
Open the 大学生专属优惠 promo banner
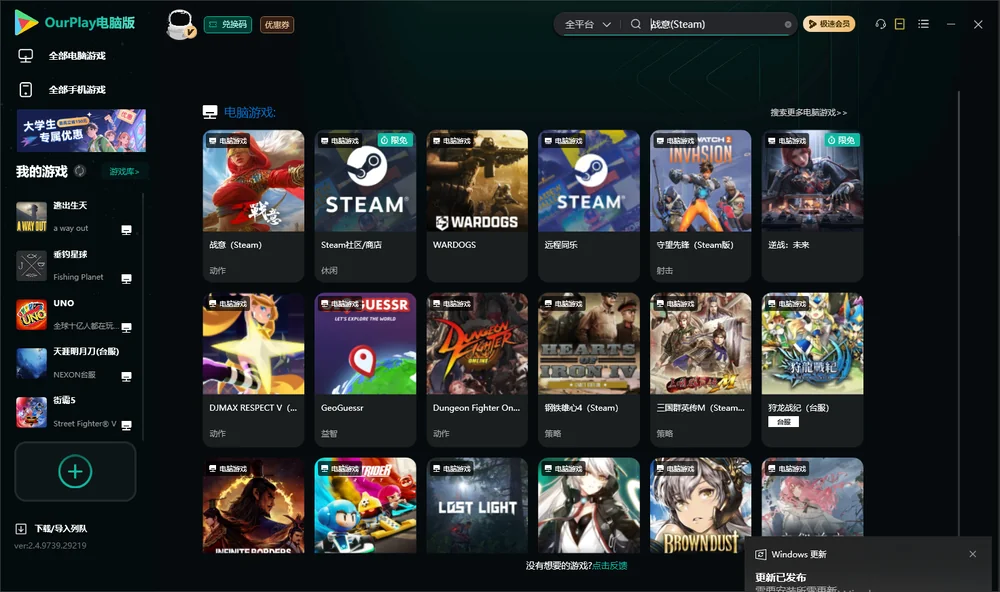click(x=82, y=130)
